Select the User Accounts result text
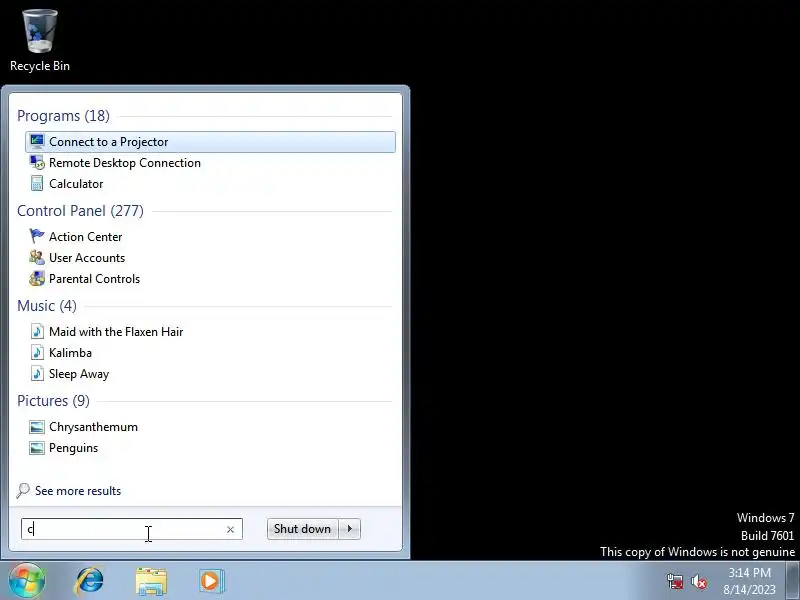800x600 pixels. 87,258
